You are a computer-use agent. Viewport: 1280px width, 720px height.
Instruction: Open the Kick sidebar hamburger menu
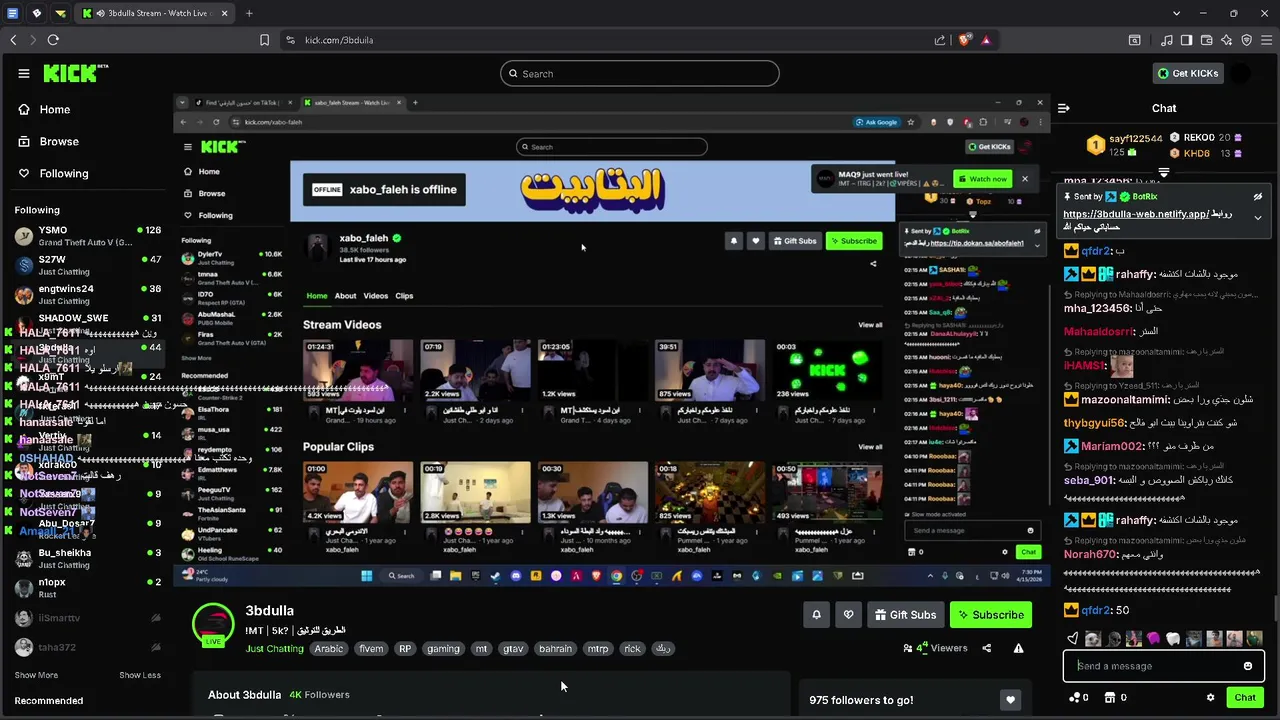tap(24, 73)
